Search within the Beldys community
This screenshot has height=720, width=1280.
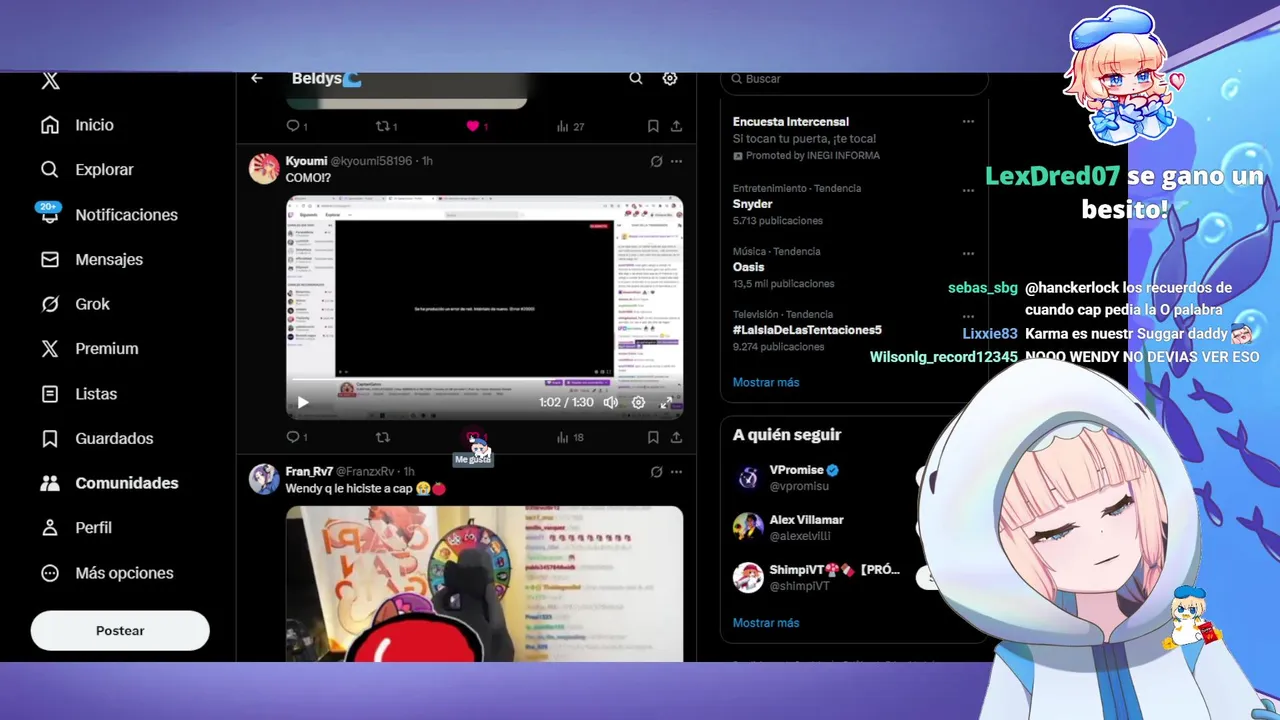[636, 78]
